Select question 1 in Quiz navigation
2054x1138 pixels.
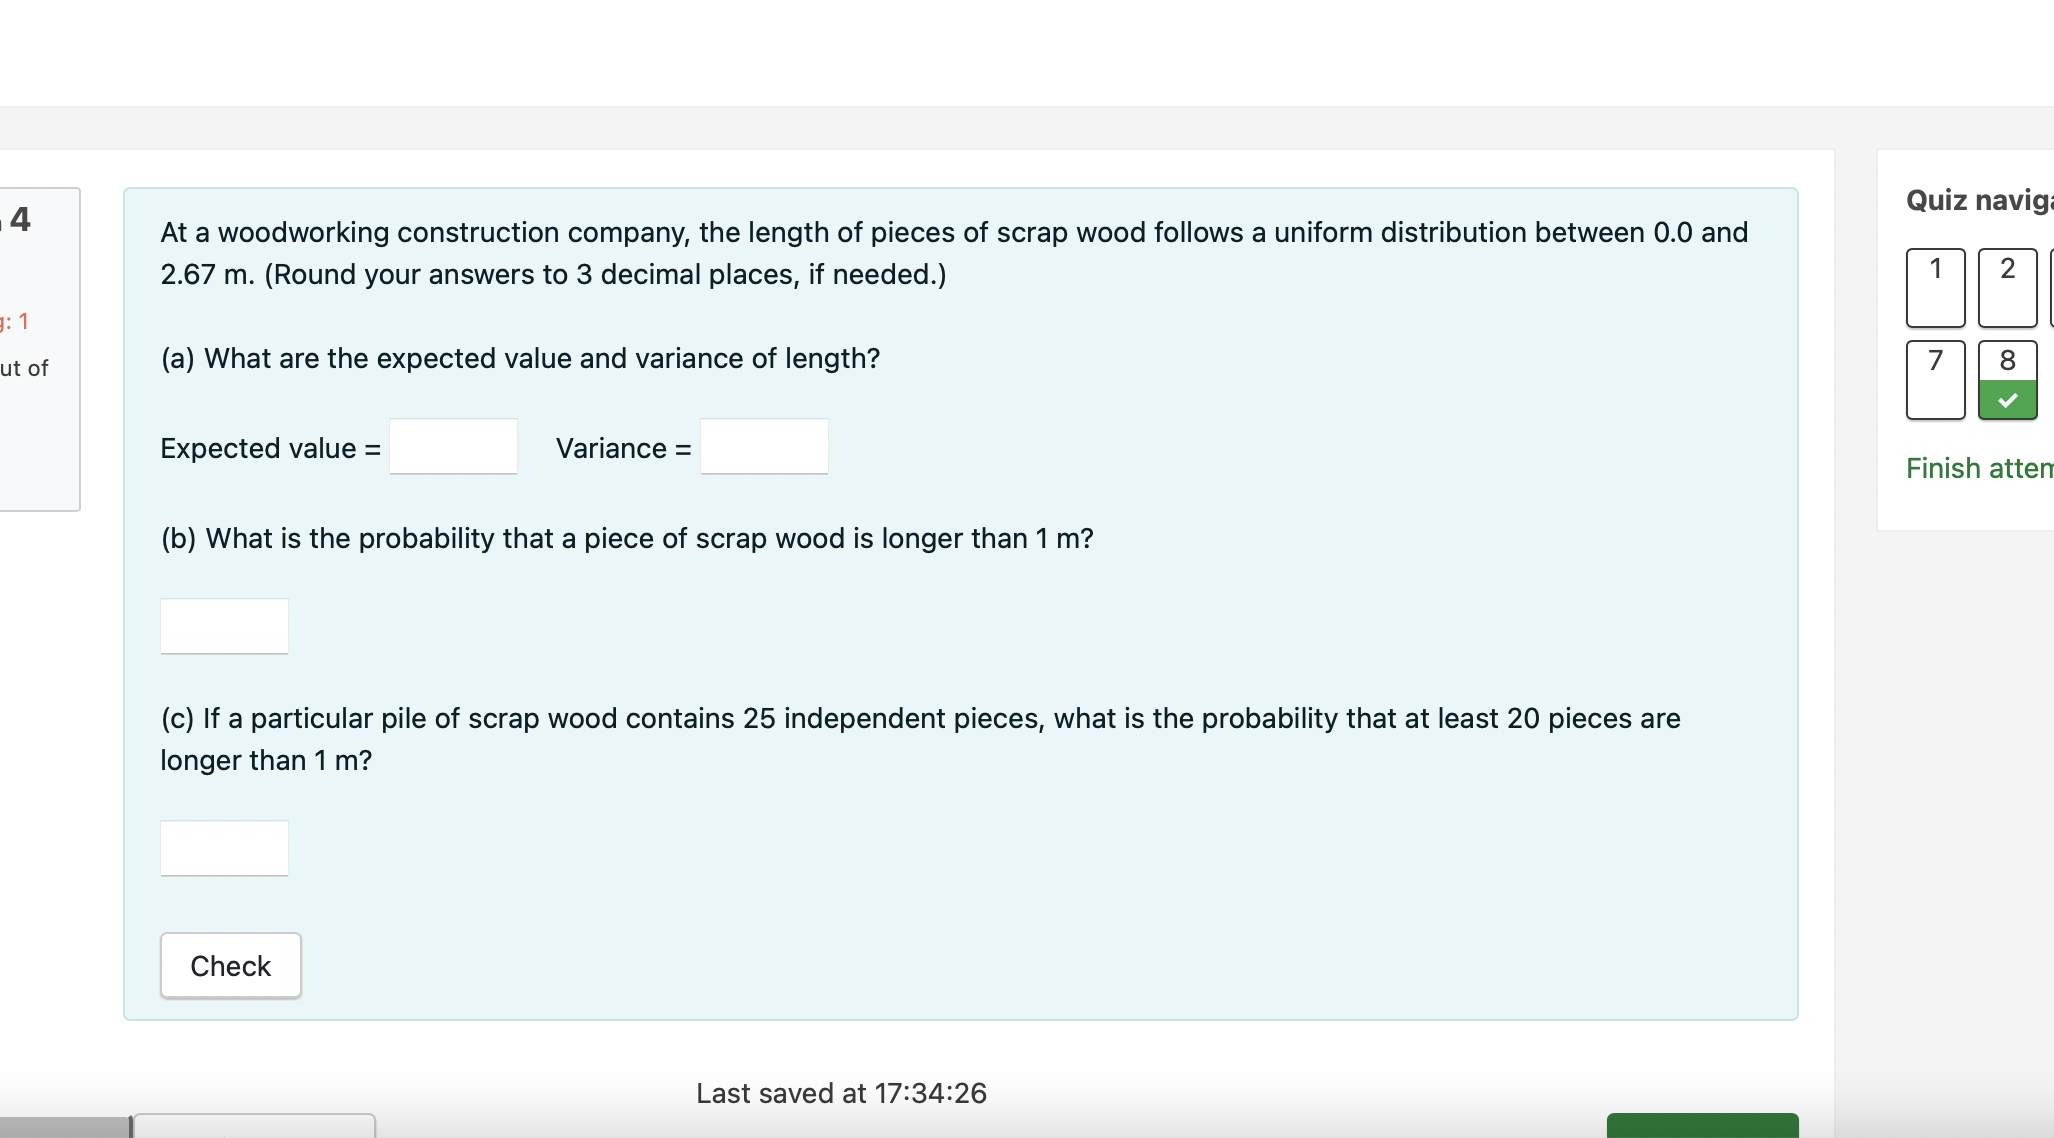click(x=1934, y=287)
